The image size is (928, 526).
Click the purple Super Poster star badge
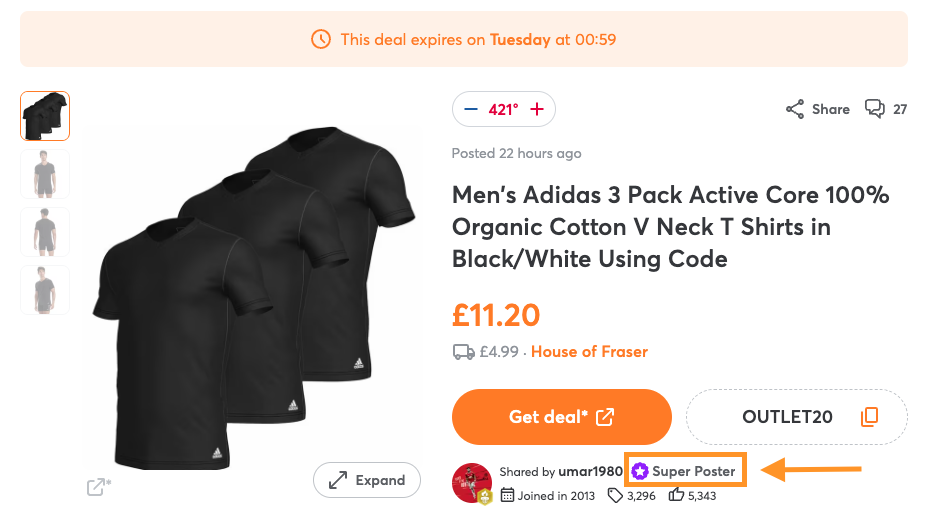[640, 471]
